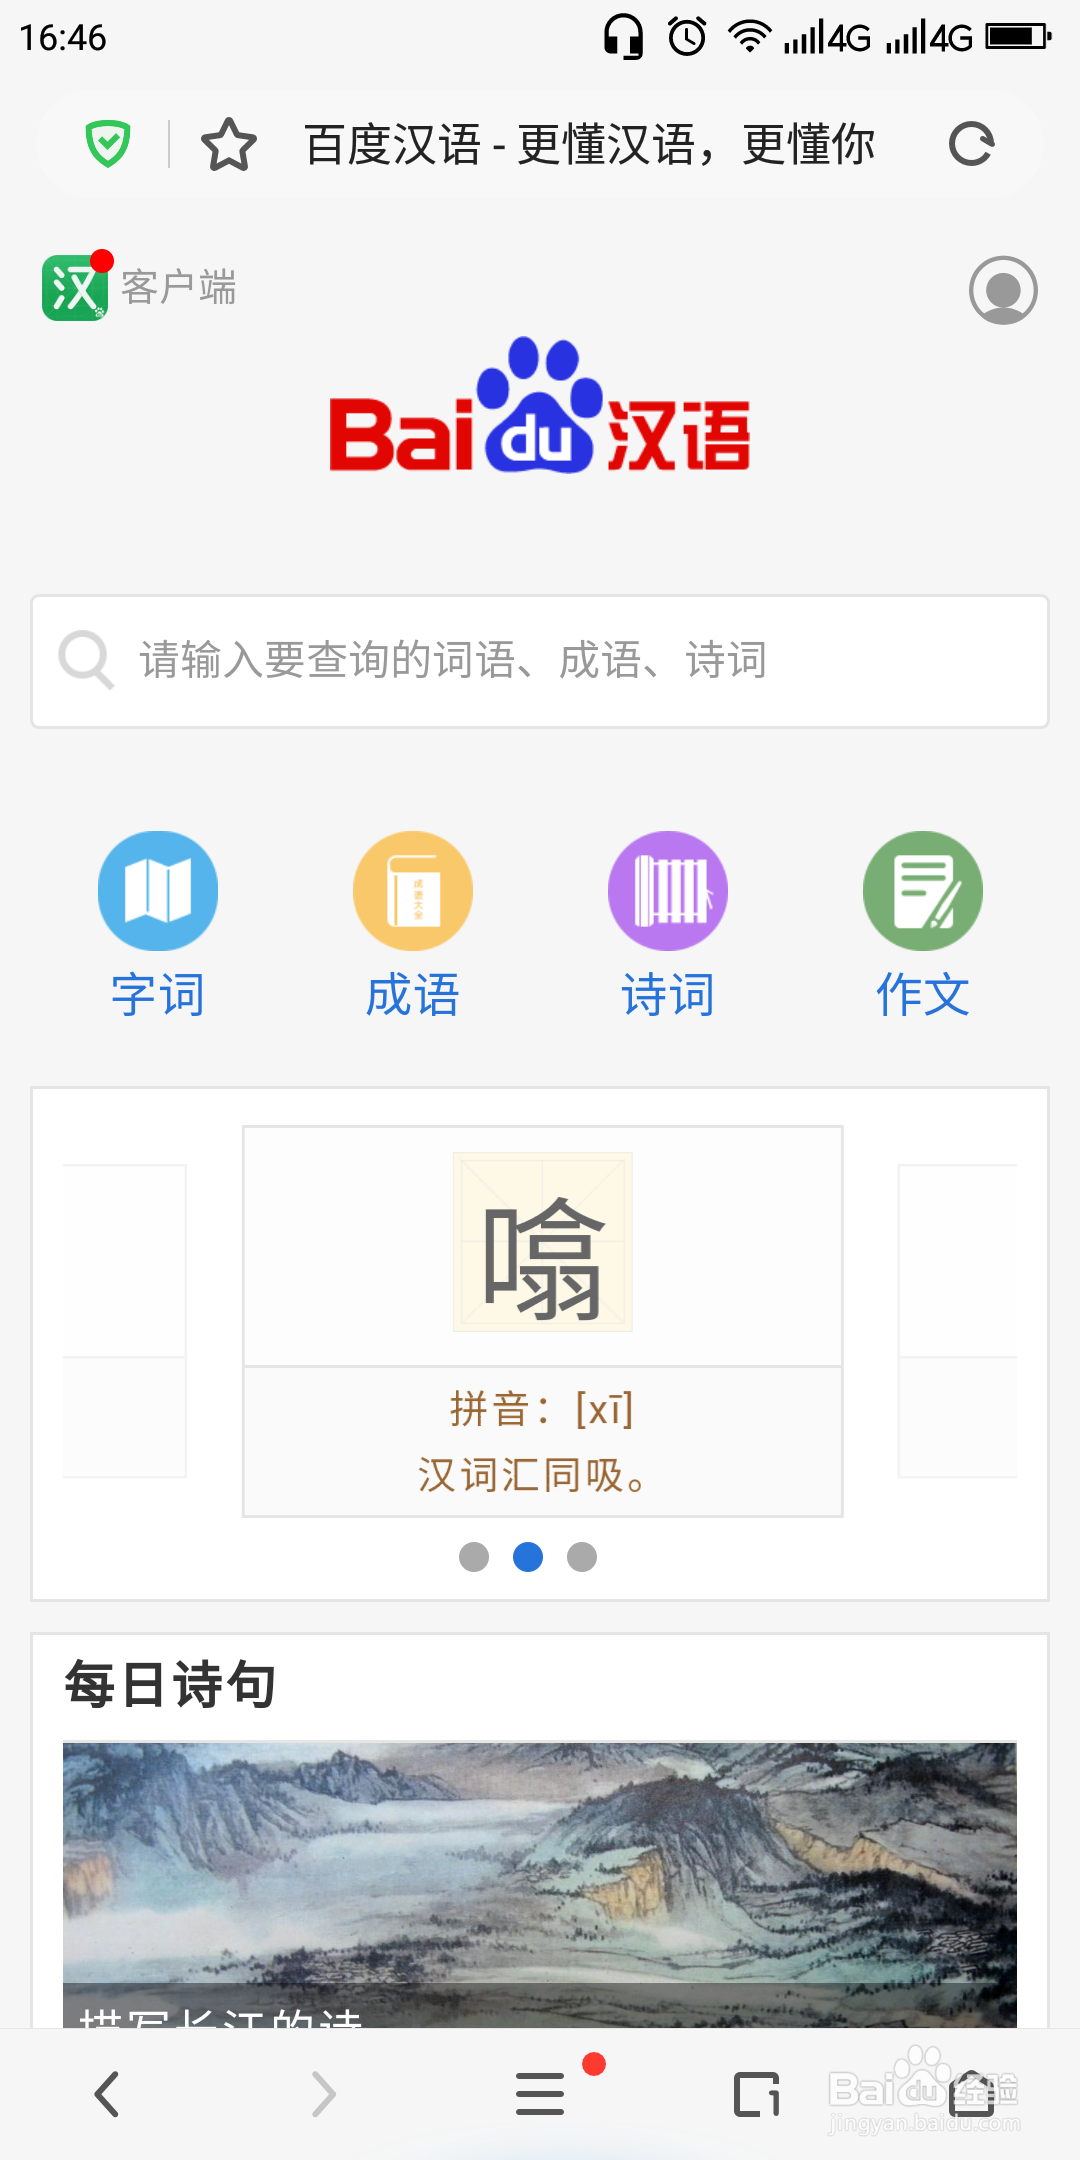Tap the green security shield icon
The image size is (1080, 2160).
click(x=108, y=144)
